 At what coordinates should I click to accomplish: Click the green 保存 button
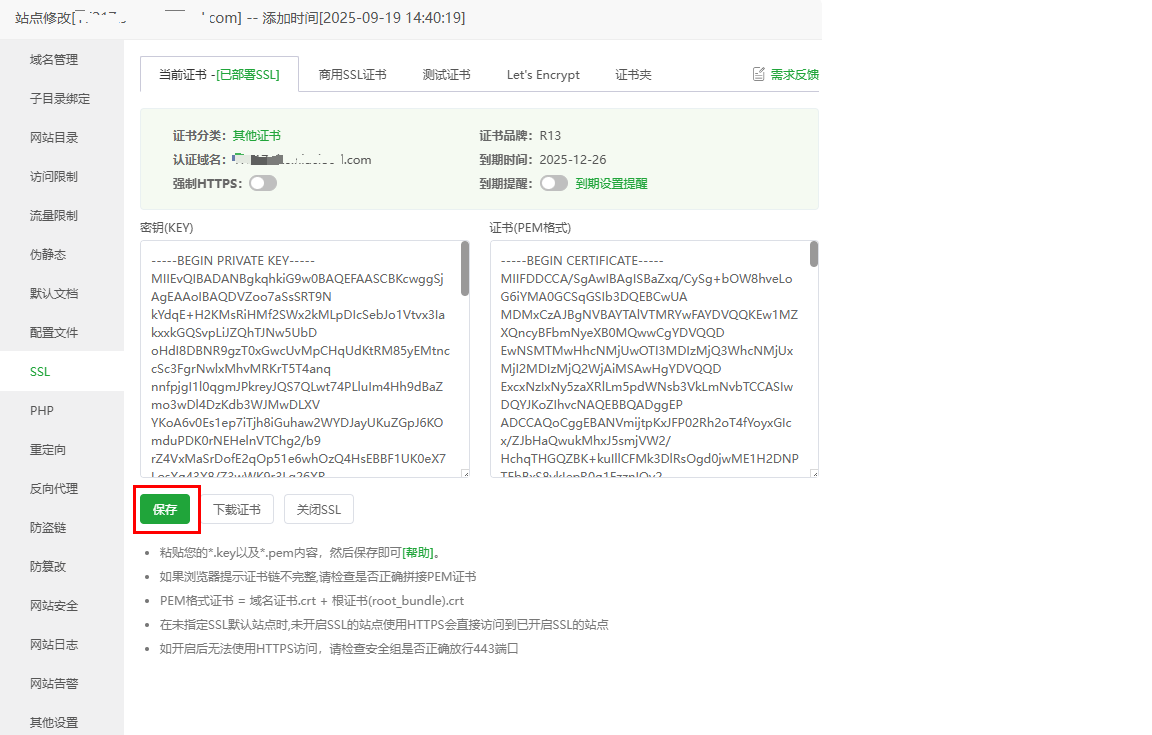(x=165, y=509)
